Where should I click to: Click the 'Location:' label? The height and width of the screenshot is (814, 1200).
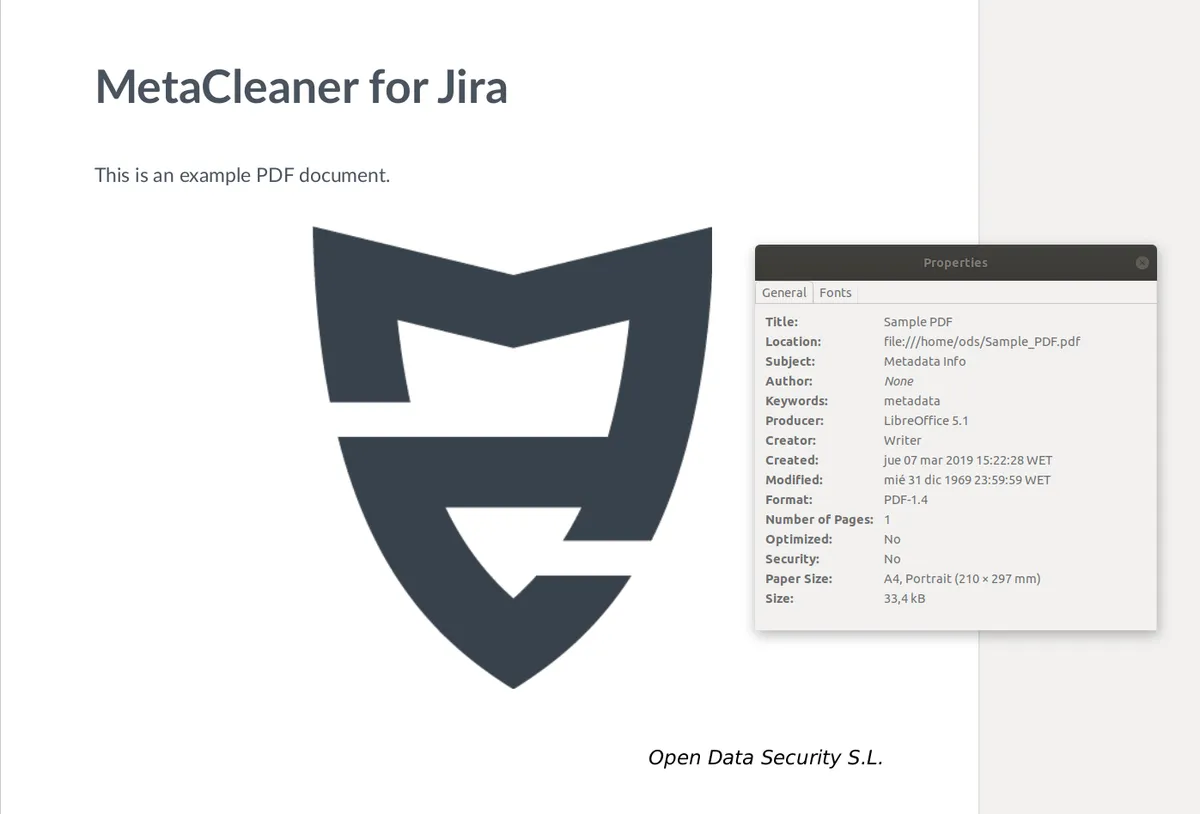[793, 341]
